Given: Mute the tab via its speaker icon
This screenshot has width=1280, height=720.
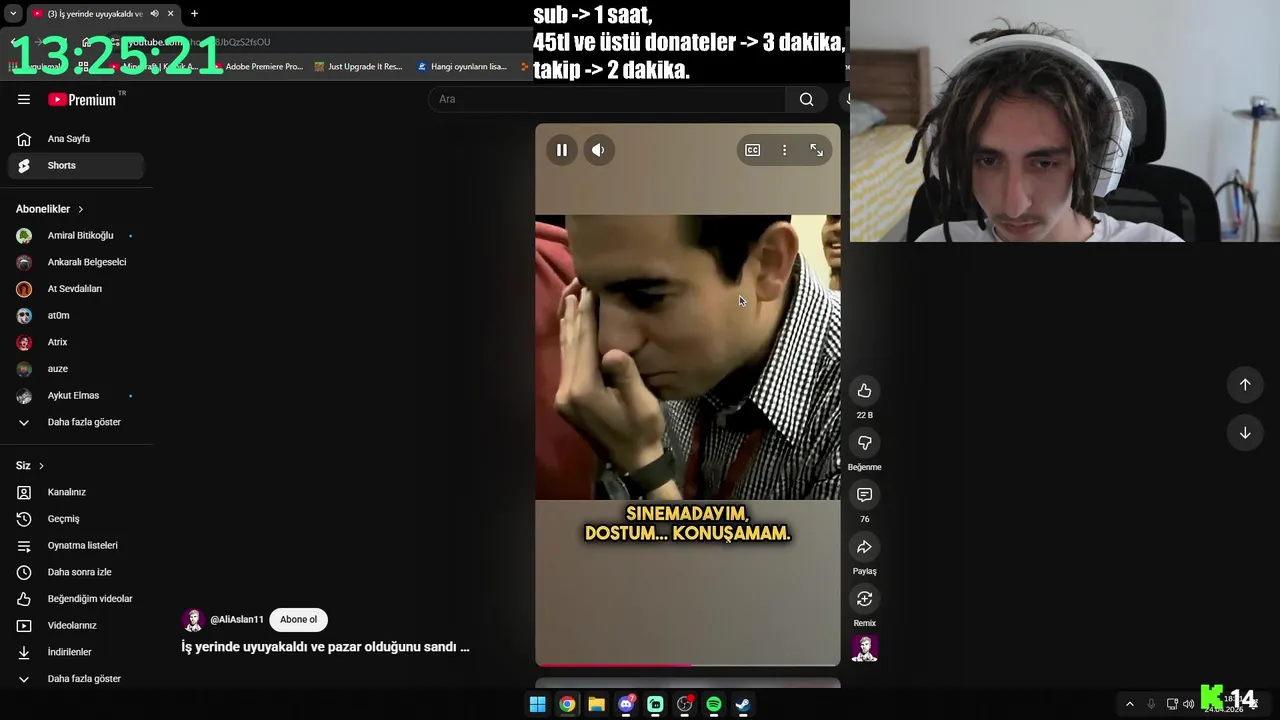Looking at the screenshot, I should coord(154,14).
